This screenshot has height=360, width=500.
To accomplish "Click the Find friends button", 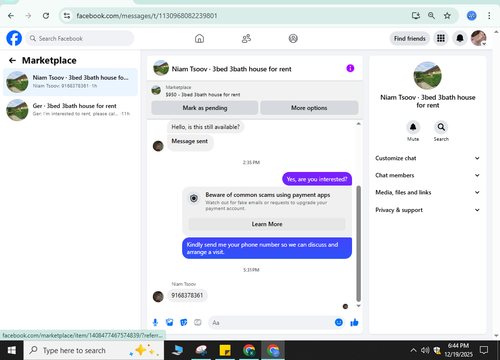I will coord(410,38).
